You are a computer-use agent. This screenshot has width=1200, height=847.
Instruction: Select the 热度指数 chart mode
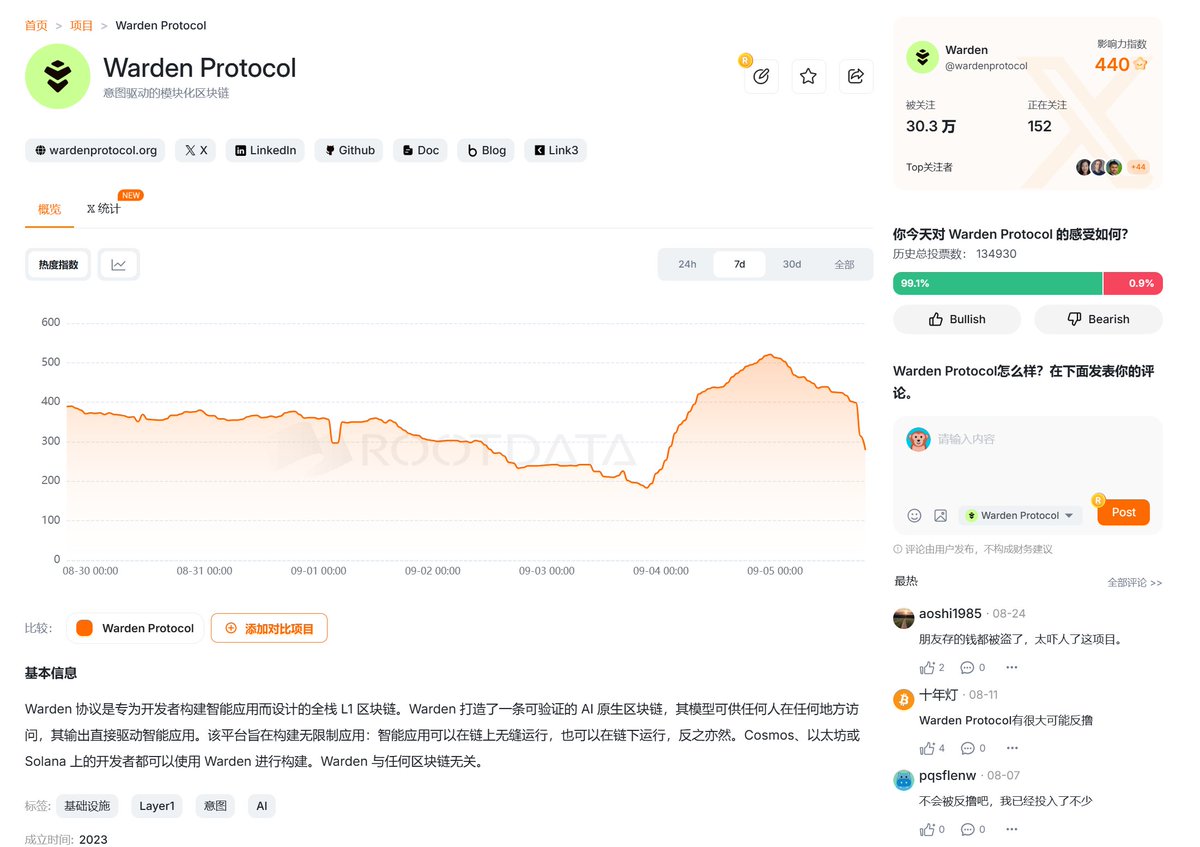[58, 265]
